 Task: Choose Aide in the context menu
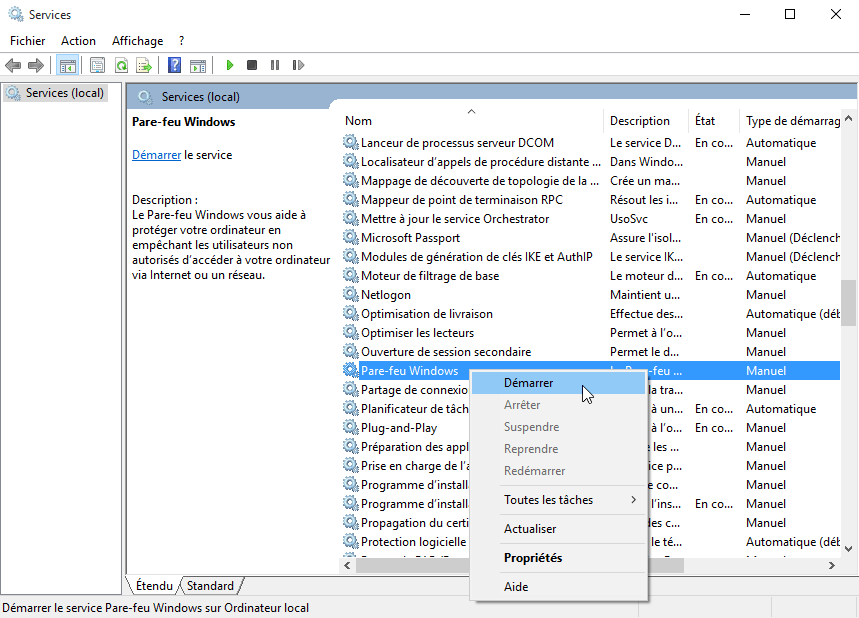tap(558, 587)
